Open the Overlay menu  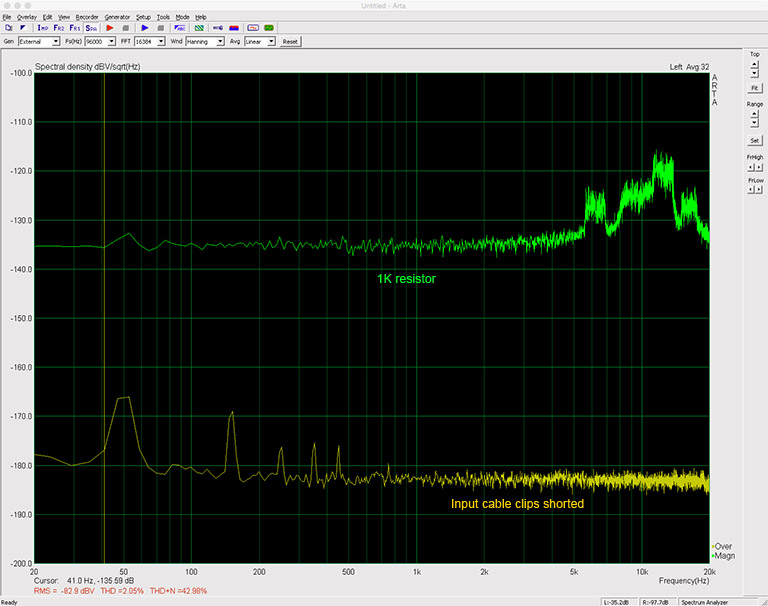(27, 17)
